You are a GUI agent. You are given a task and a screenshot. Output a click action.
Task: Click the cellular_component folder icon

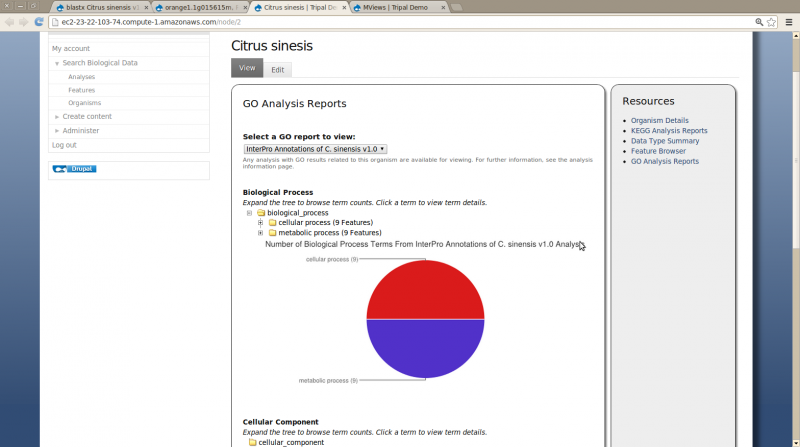tap(253, 442)
